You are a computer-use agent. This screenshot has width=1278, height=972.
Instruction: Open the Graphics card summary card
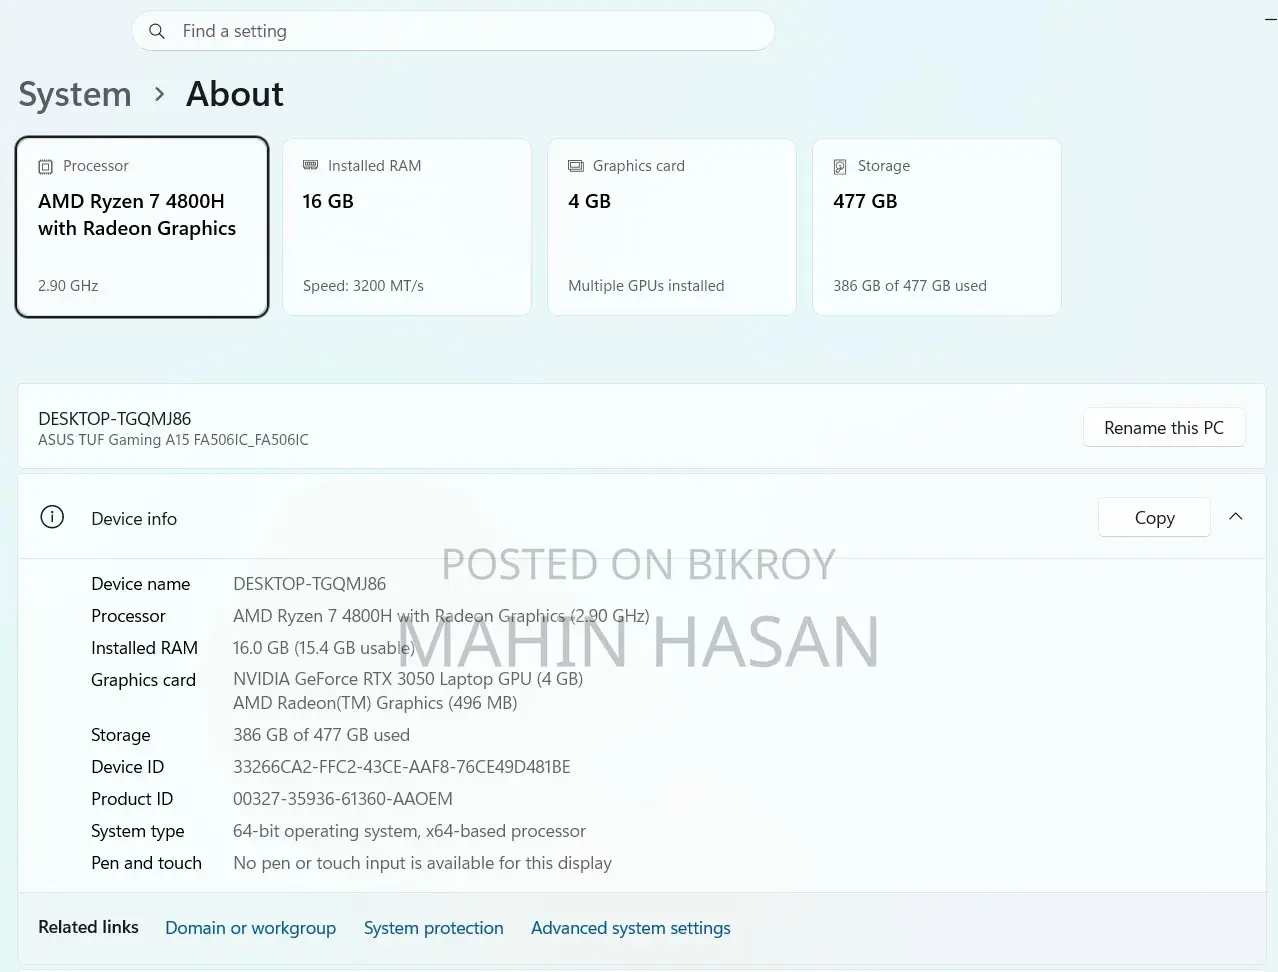[x=672, y=227]
